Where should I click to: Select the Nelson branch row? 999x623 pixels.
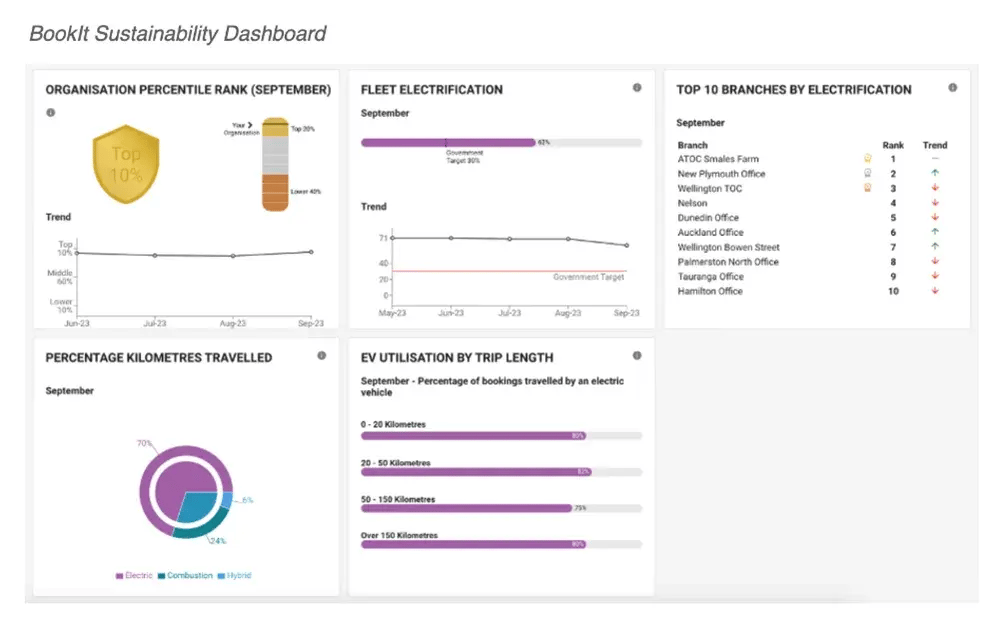[812, 203]
